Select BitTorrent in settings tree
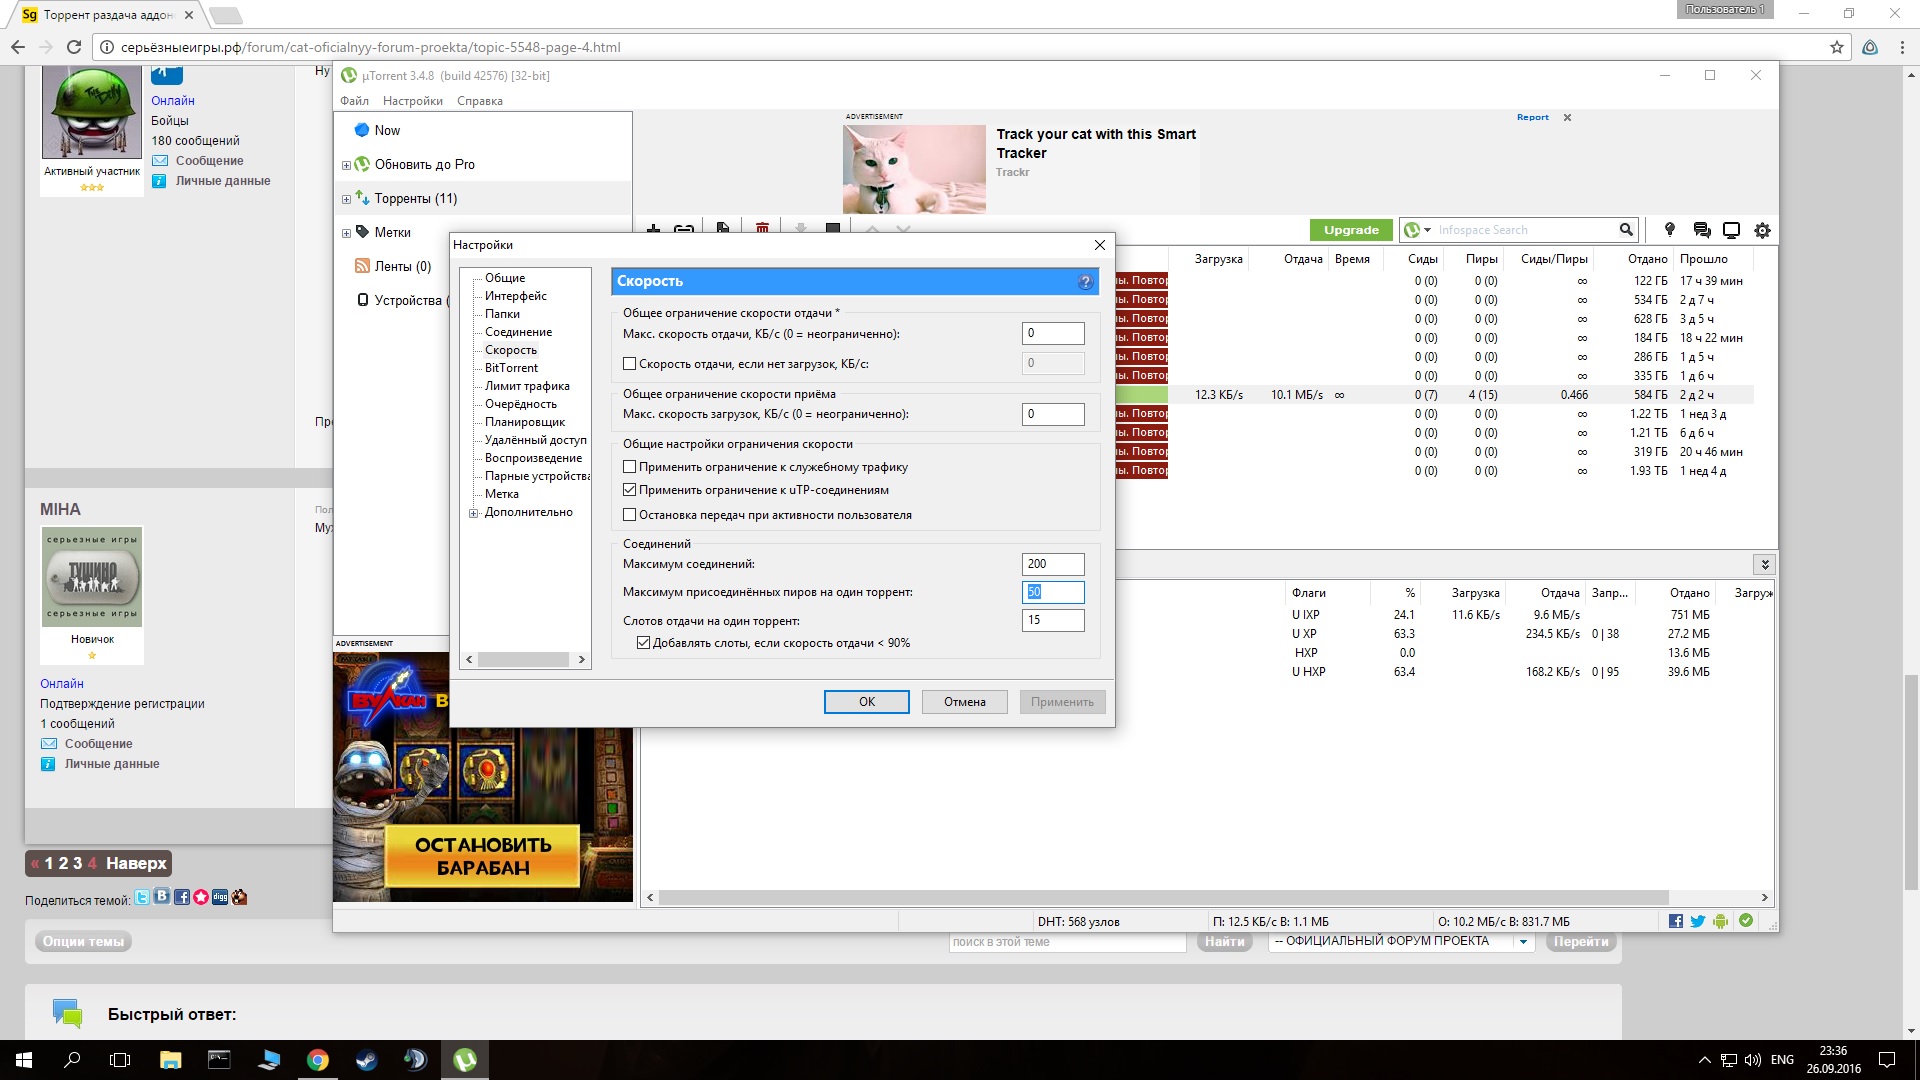 (x=511, y=368)
